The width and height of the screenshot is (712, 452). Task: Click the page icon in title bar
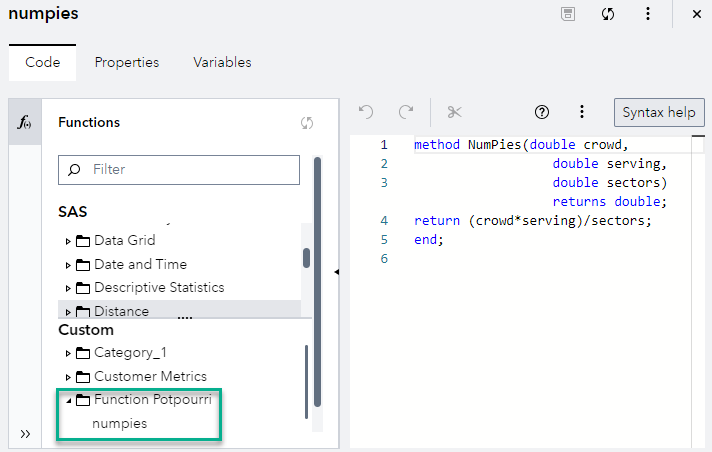click(x=567, y=14)
